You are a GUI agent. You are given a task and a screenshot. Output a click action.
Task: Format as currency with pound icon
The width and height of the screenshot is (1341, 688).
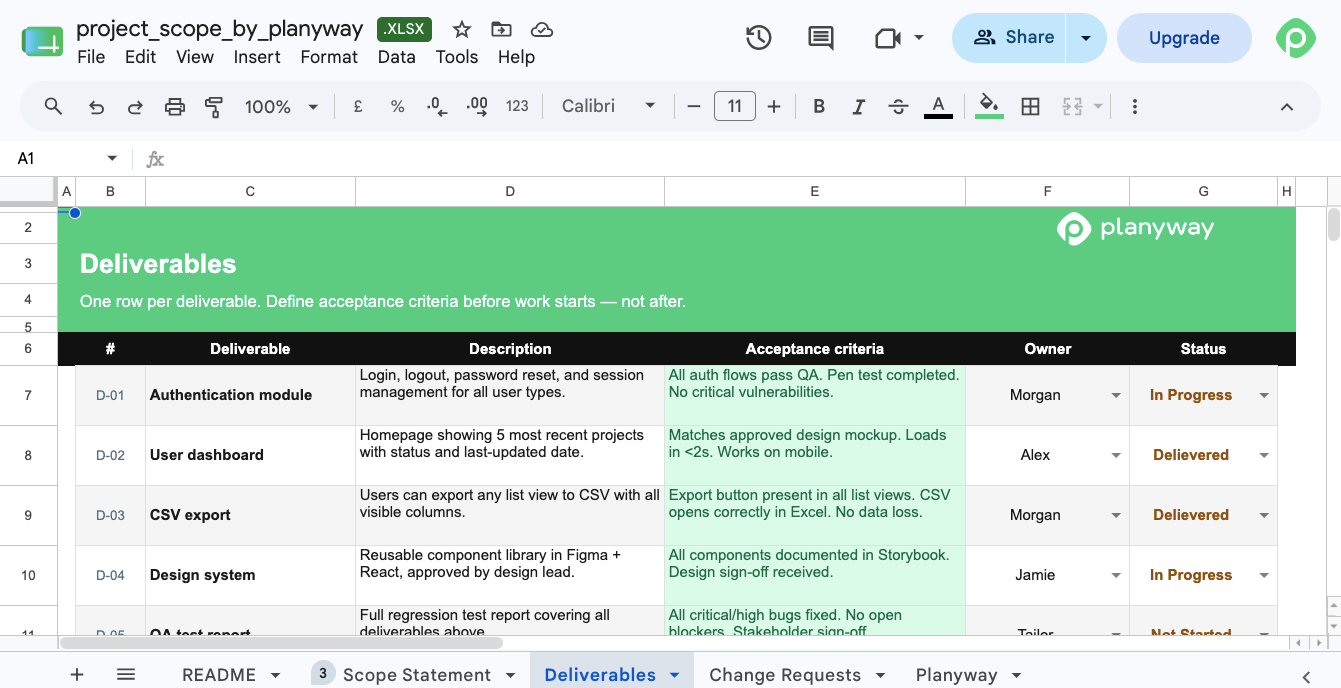[x=358, y=106]
